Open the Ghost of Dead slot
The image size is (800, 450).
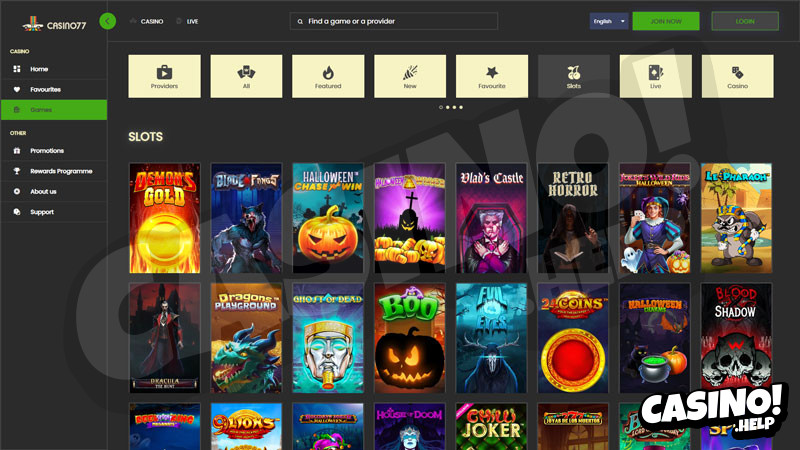click(x=328, y=338)
